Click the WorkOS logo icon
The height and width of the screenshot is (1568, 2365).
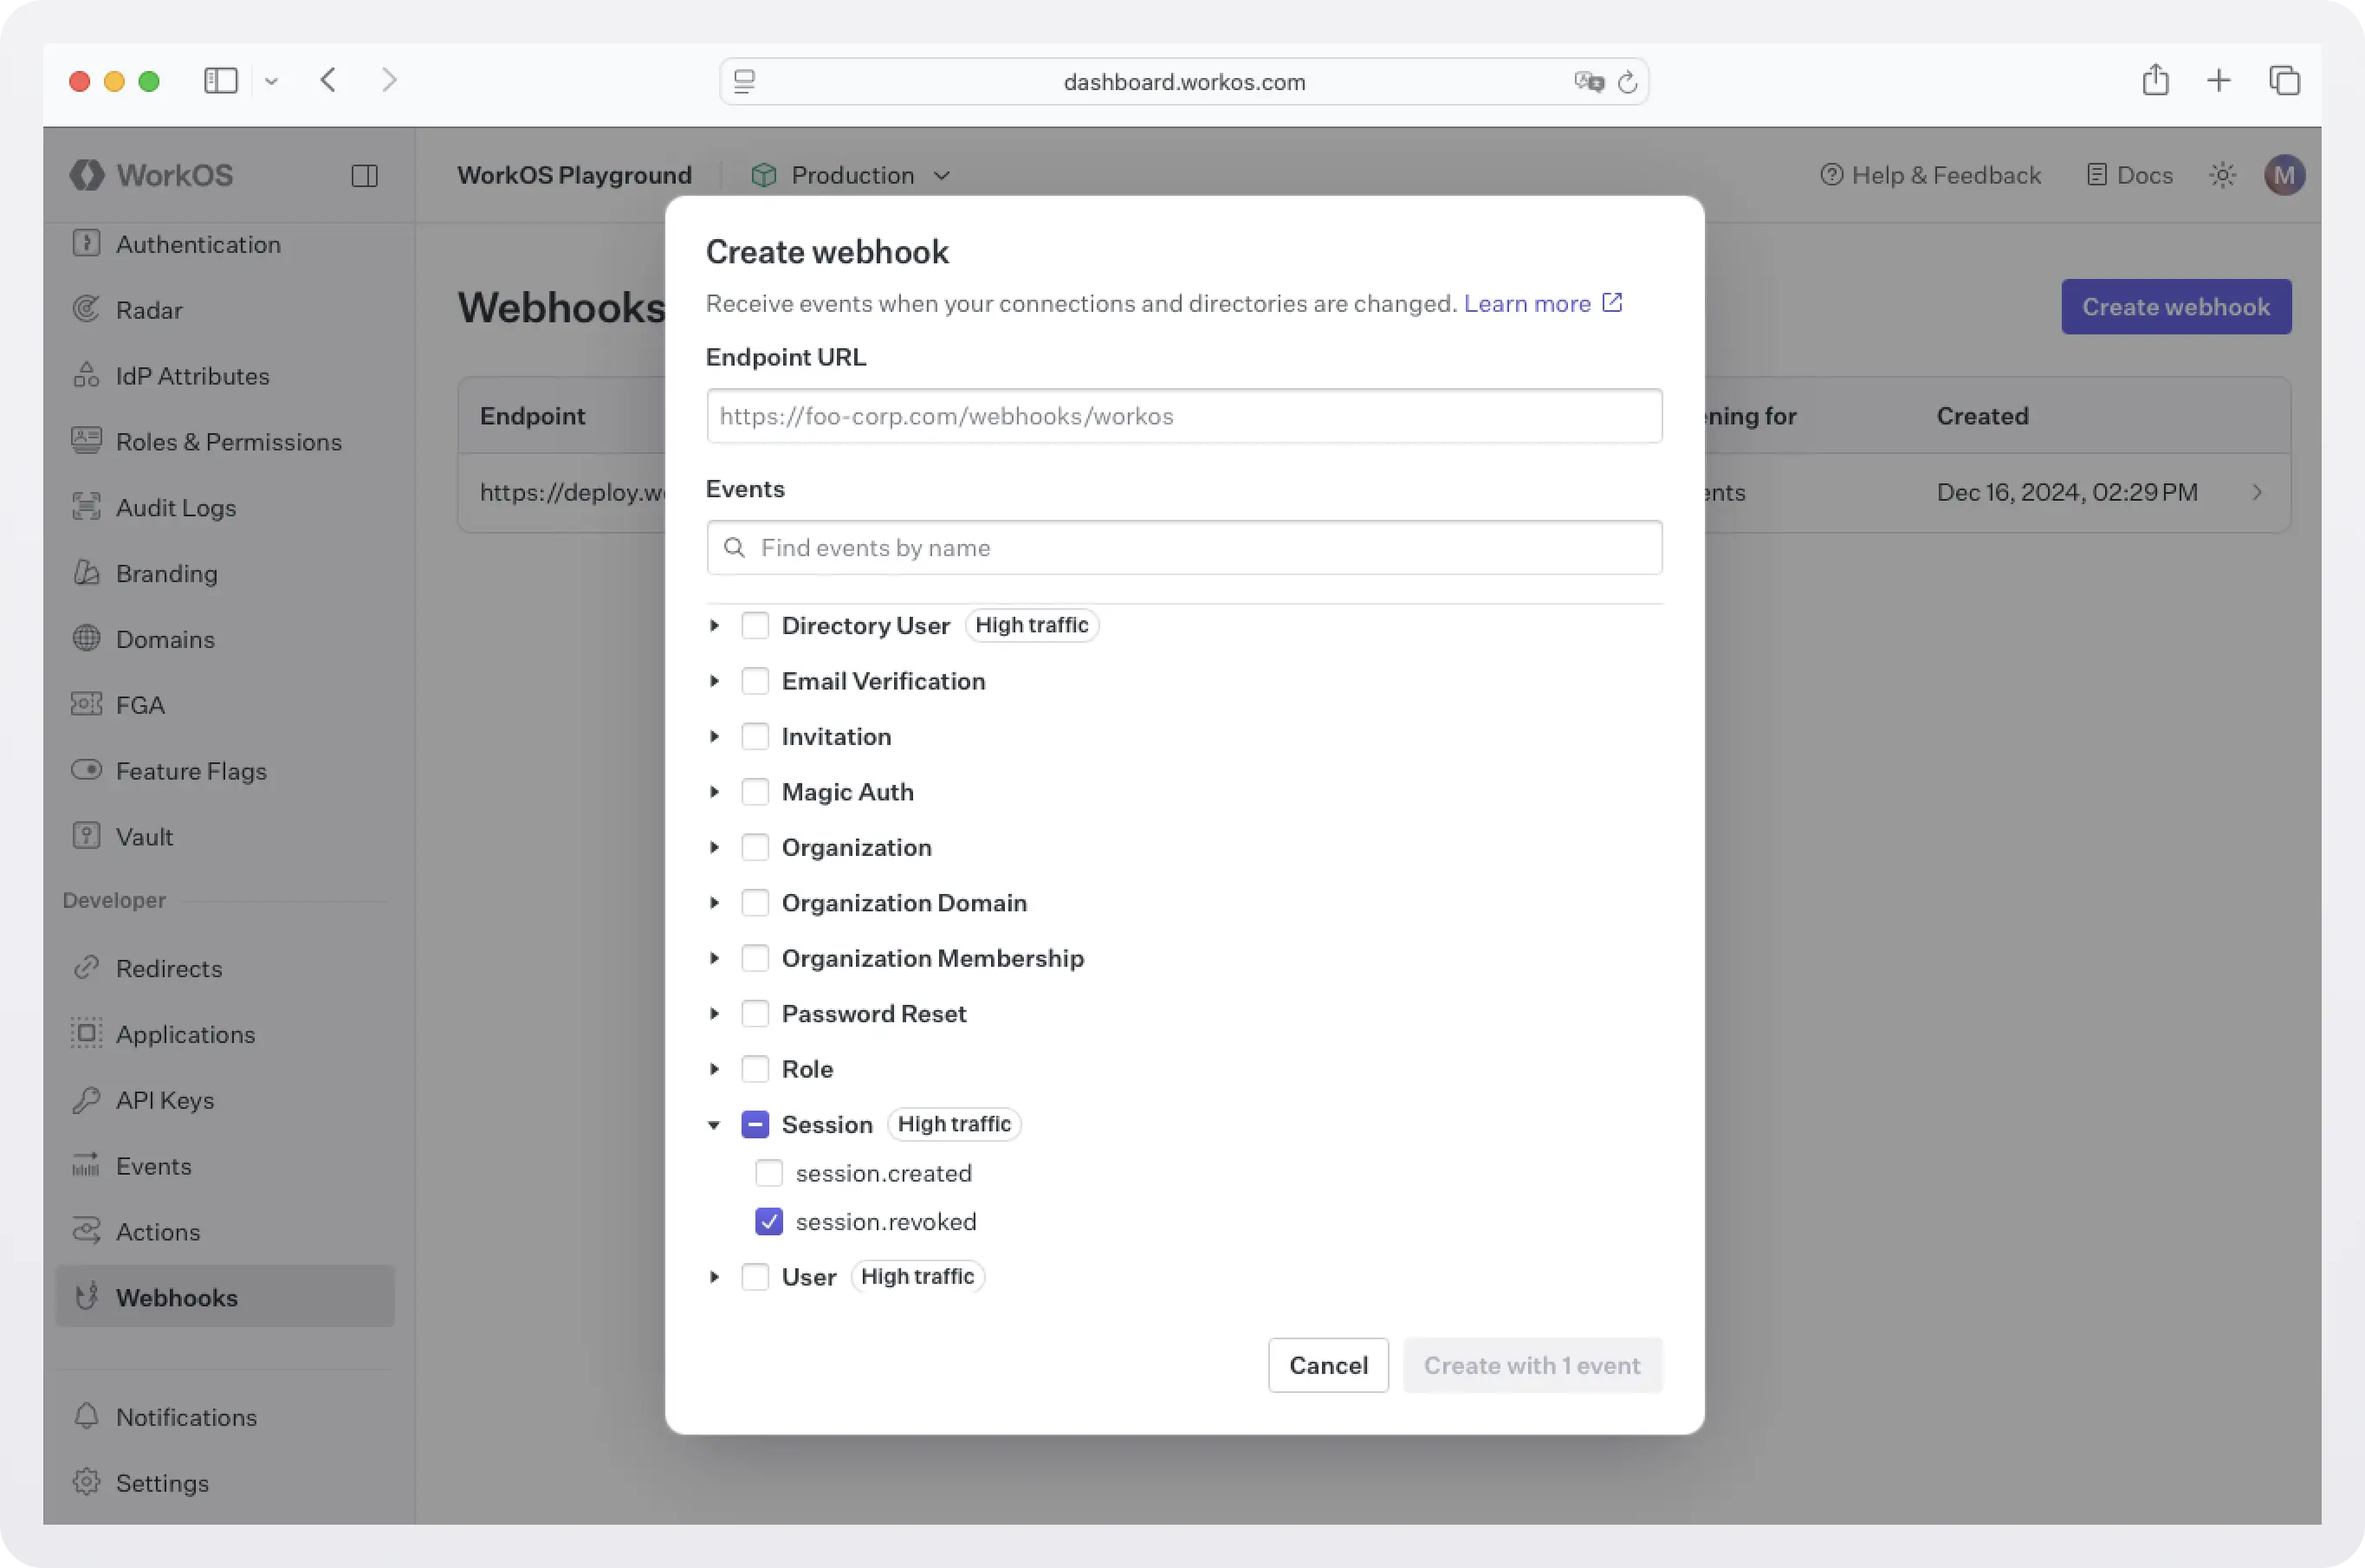87,175
